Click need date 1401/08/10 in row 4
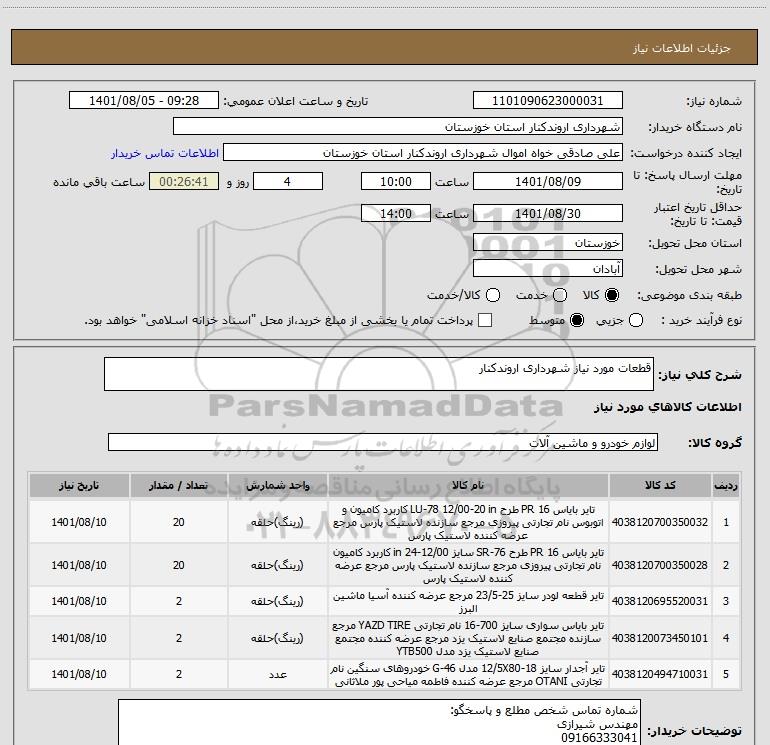This screenshot has height=745, width=770. (x=79, y=638)
